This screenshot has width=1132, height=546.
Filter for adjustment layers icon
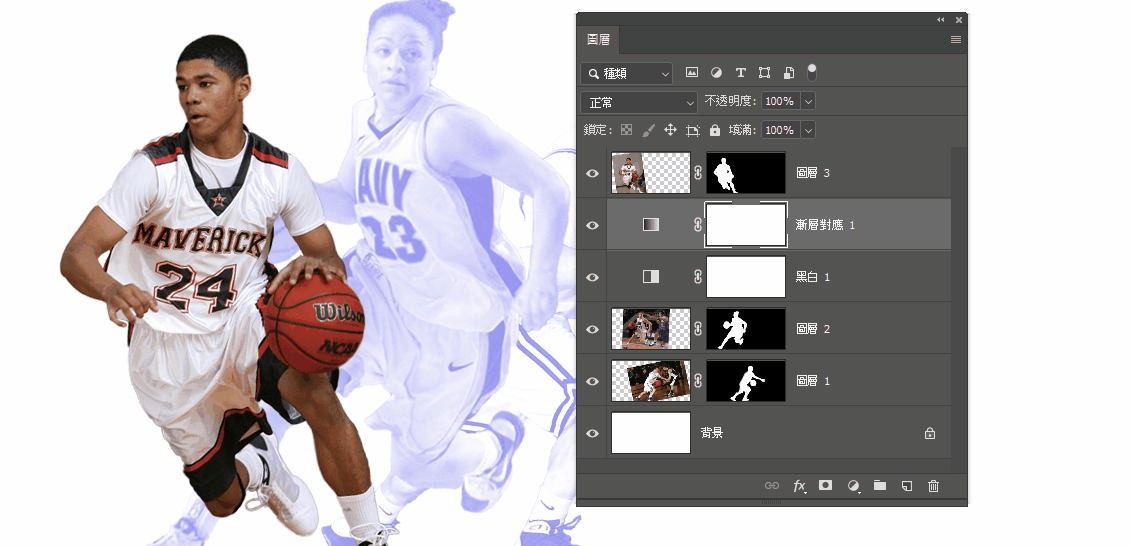(x=716, y=72)
